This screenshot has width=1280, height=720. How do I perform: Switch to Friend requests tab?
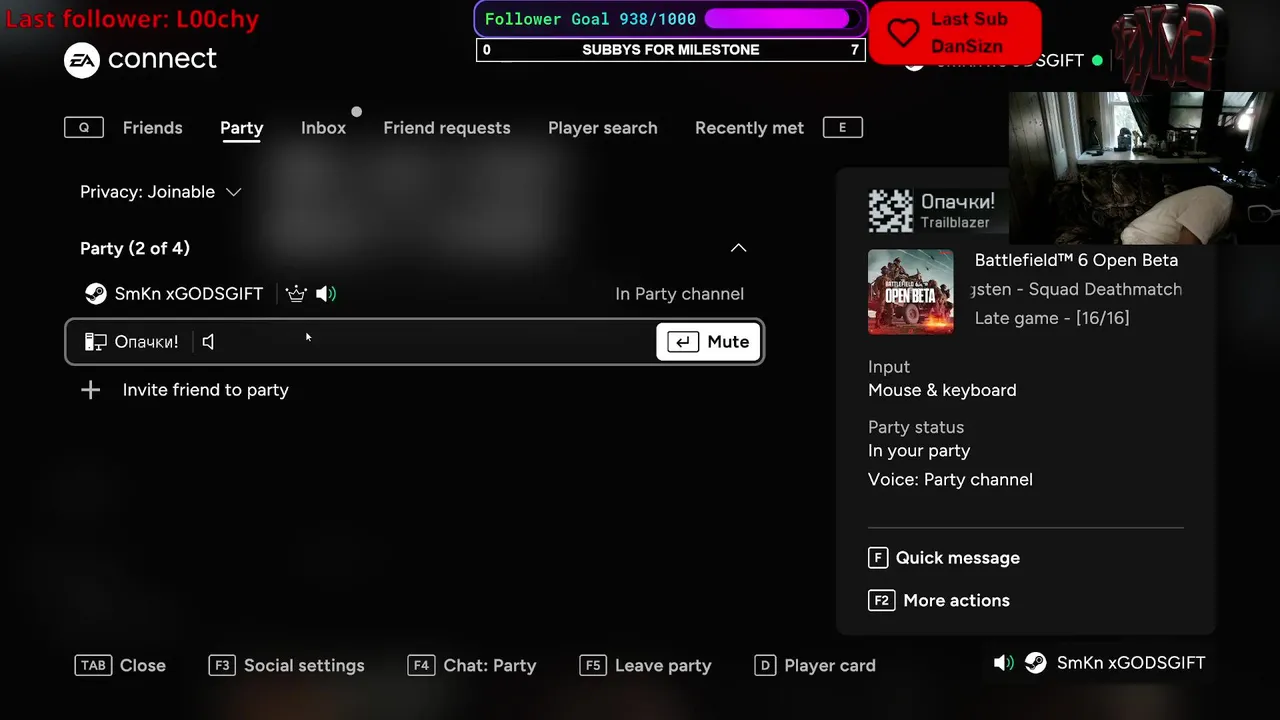(x=447, y=128)
